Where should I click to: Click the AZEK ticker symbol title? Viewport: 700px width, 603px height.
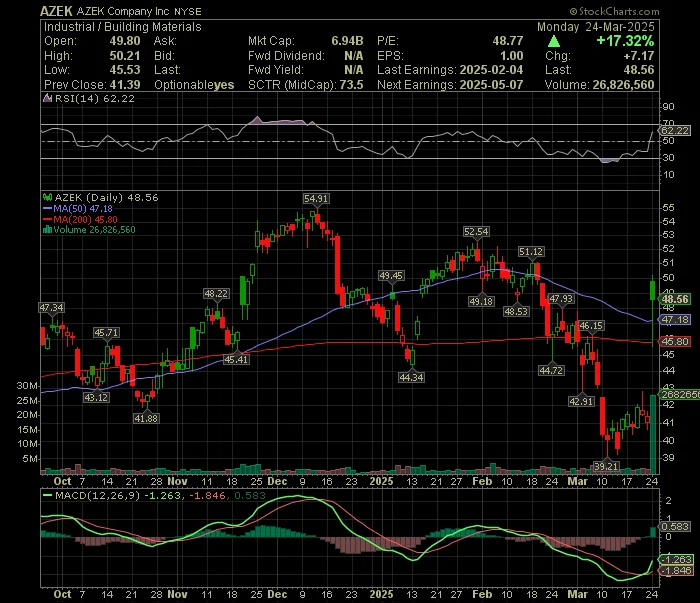point(56,11)
